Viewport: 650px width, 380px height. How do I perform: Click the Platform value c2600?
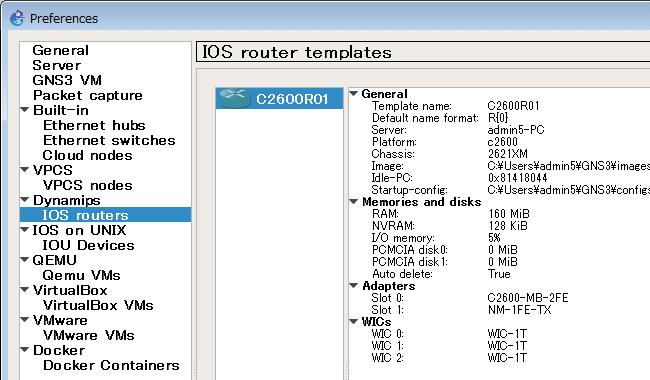(503, 142)
